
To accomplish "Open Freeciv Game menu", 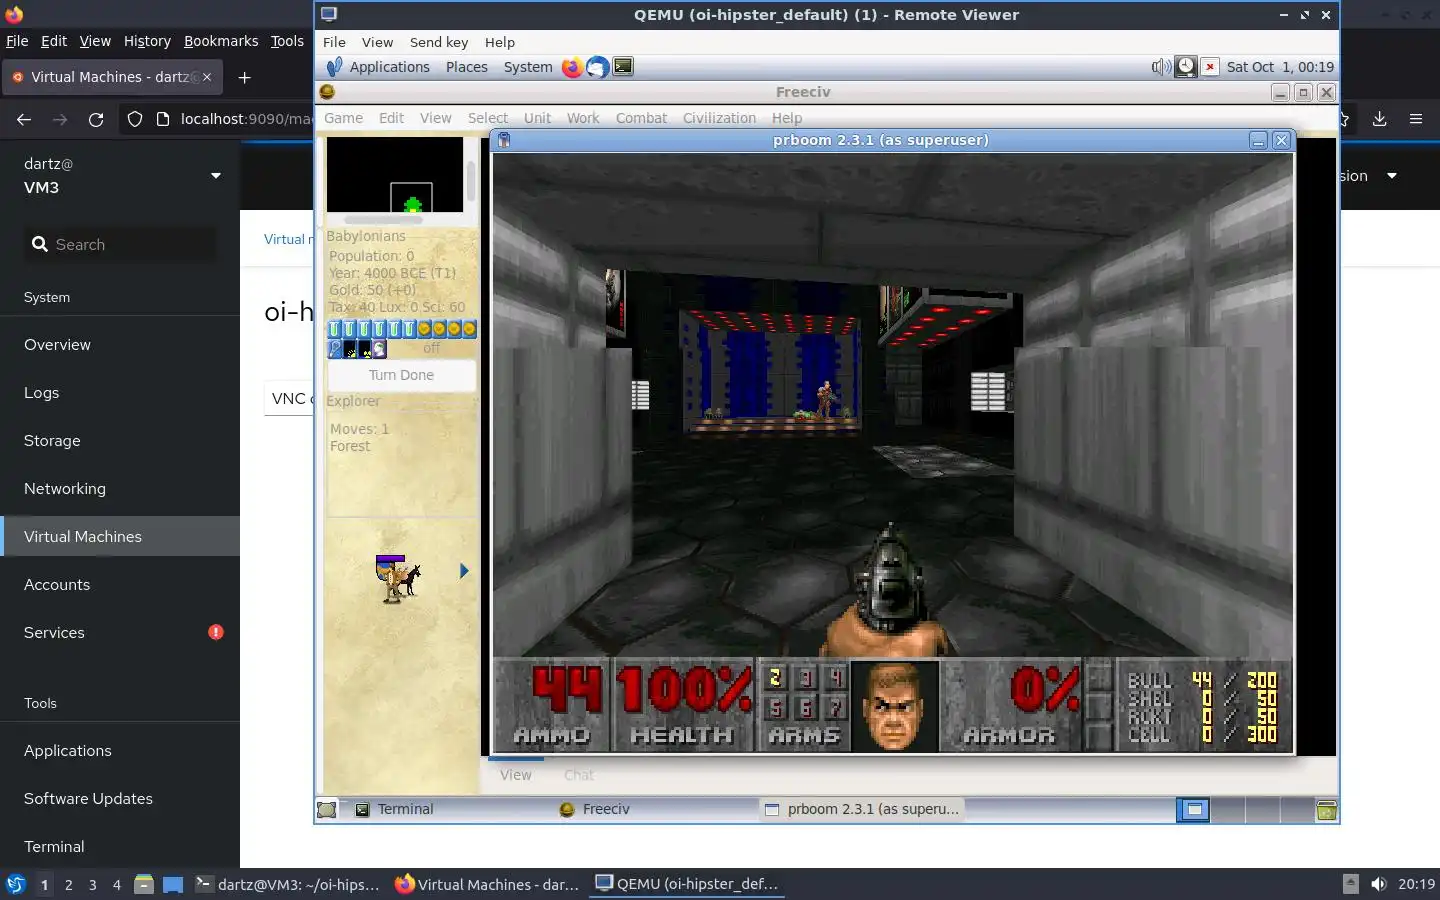I will click(344, 118).
